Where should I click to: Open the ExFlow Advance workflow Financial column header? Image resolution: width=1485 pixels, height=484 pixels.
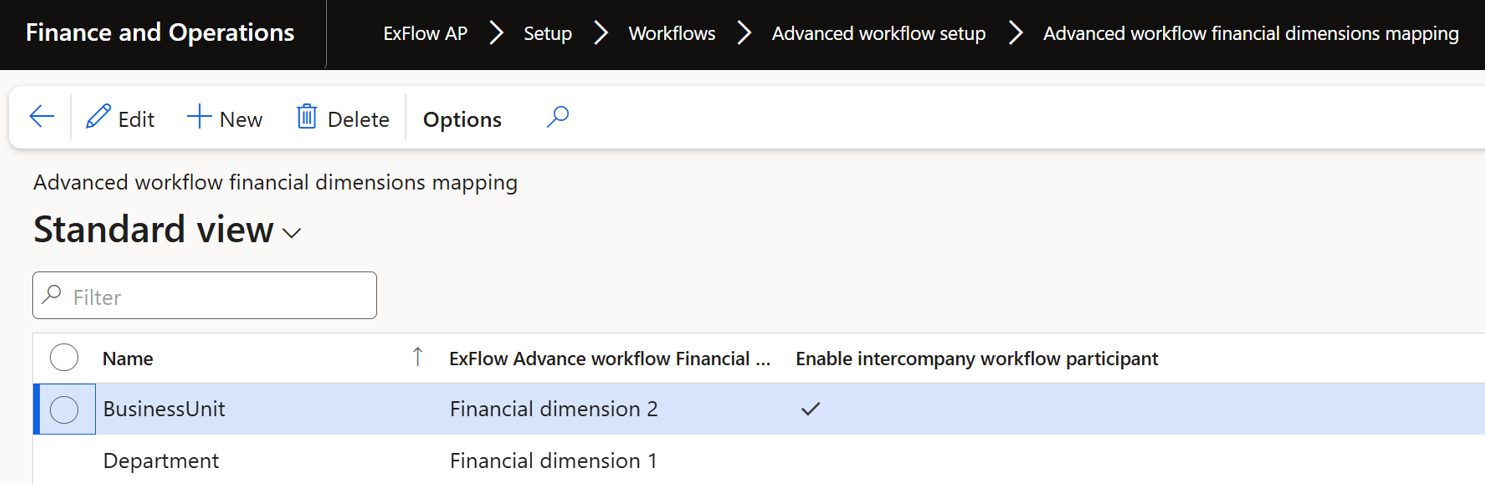tap(610, 358)
